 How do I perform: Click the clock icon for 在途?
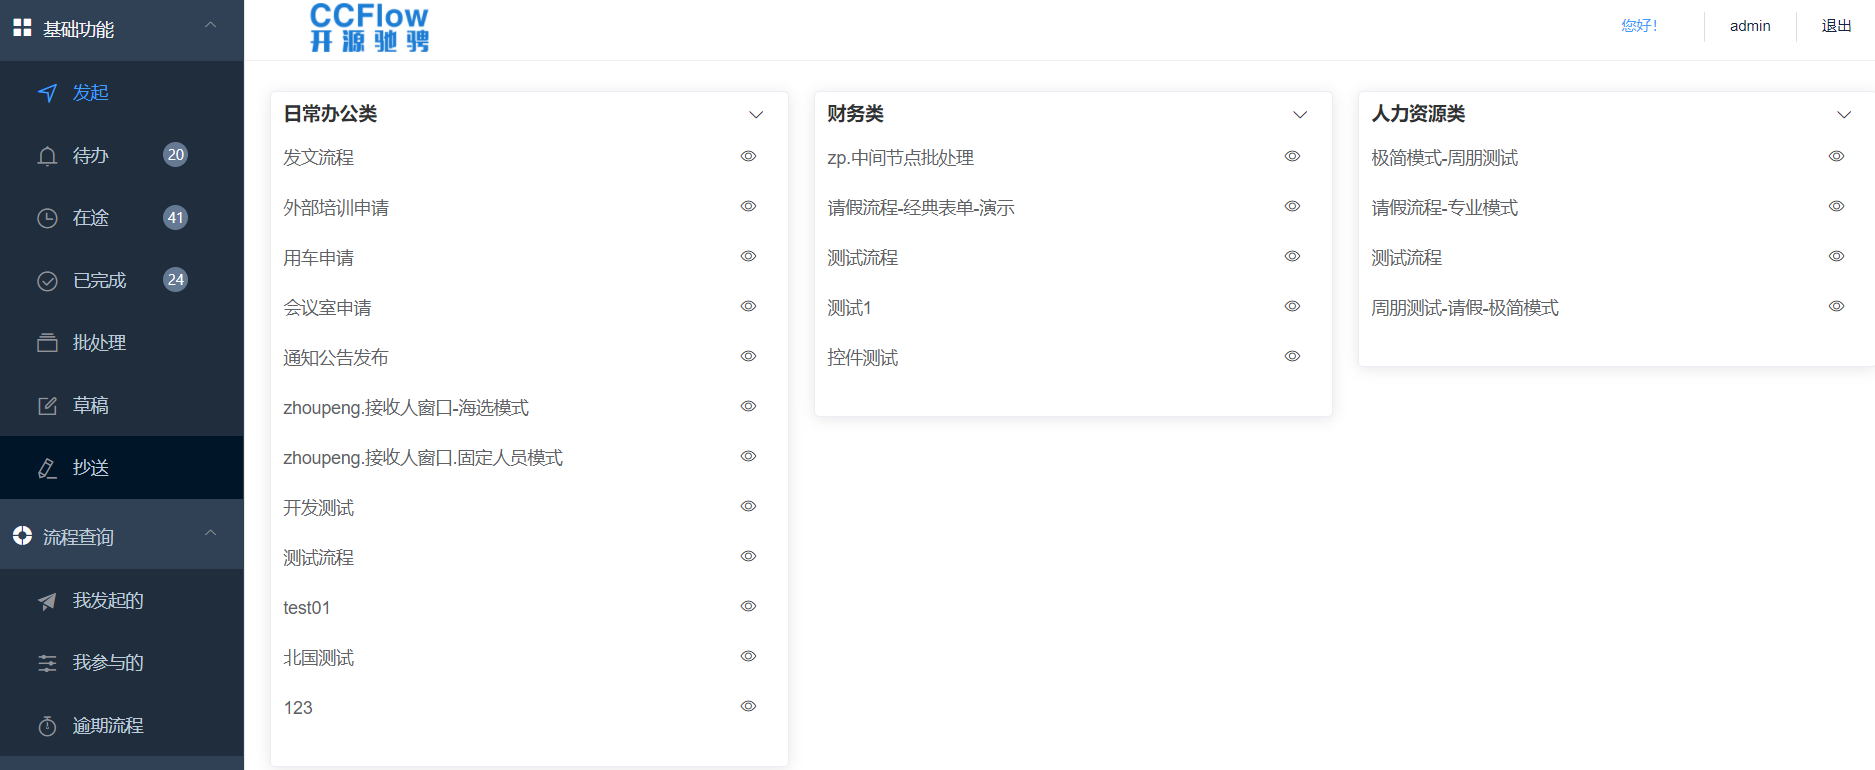pos(47,218)
